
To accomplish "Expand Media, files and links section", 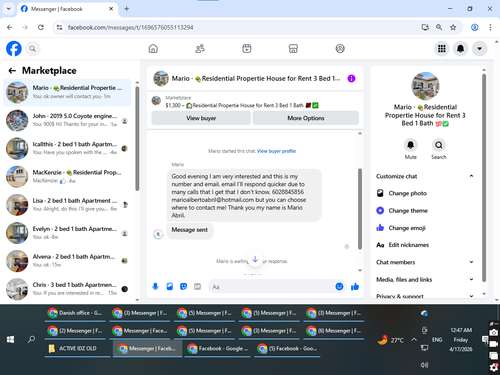I will coord(424,279).
